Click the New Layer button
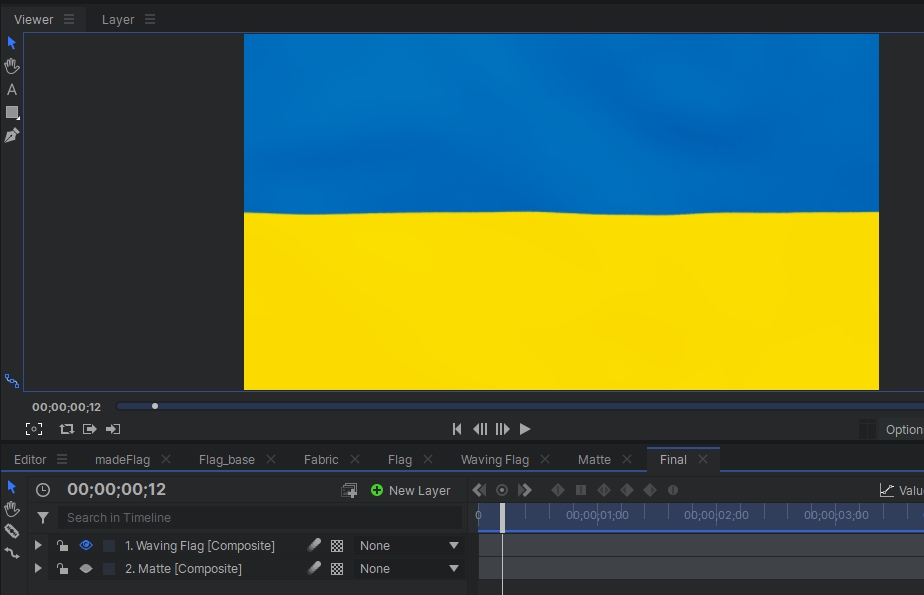This screenshot has width=924, height=595. pyautogui.click(x=410, y=490)
